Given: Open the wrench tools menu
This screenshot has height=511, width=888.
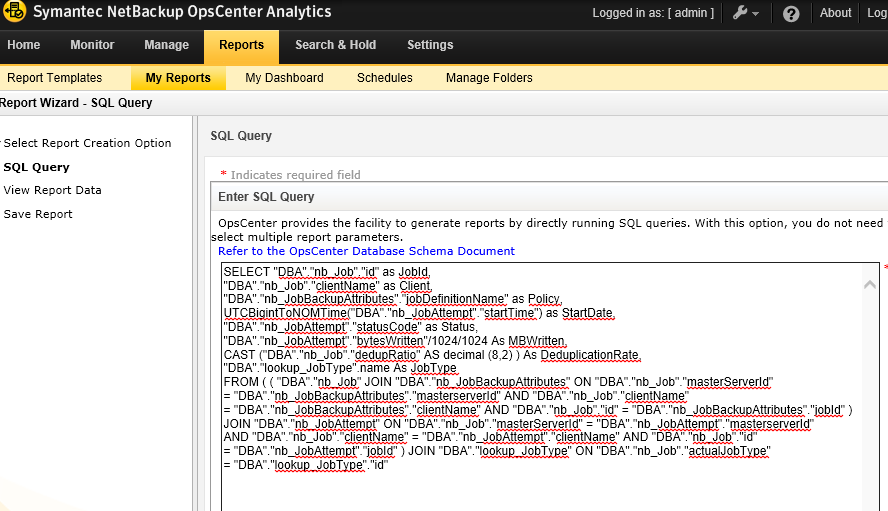Looking at the screenshot, I should [745, 13].
